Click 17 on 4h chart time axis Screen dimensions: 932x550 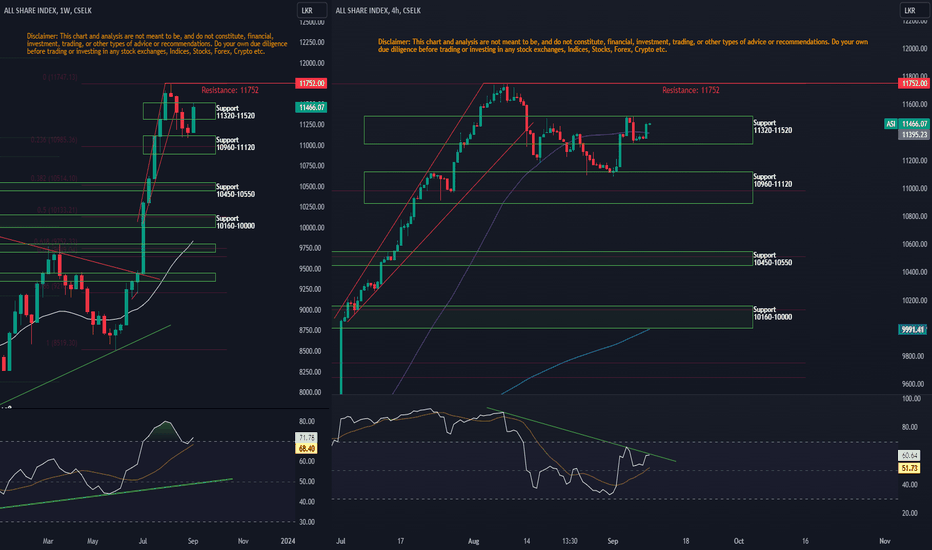401,541
